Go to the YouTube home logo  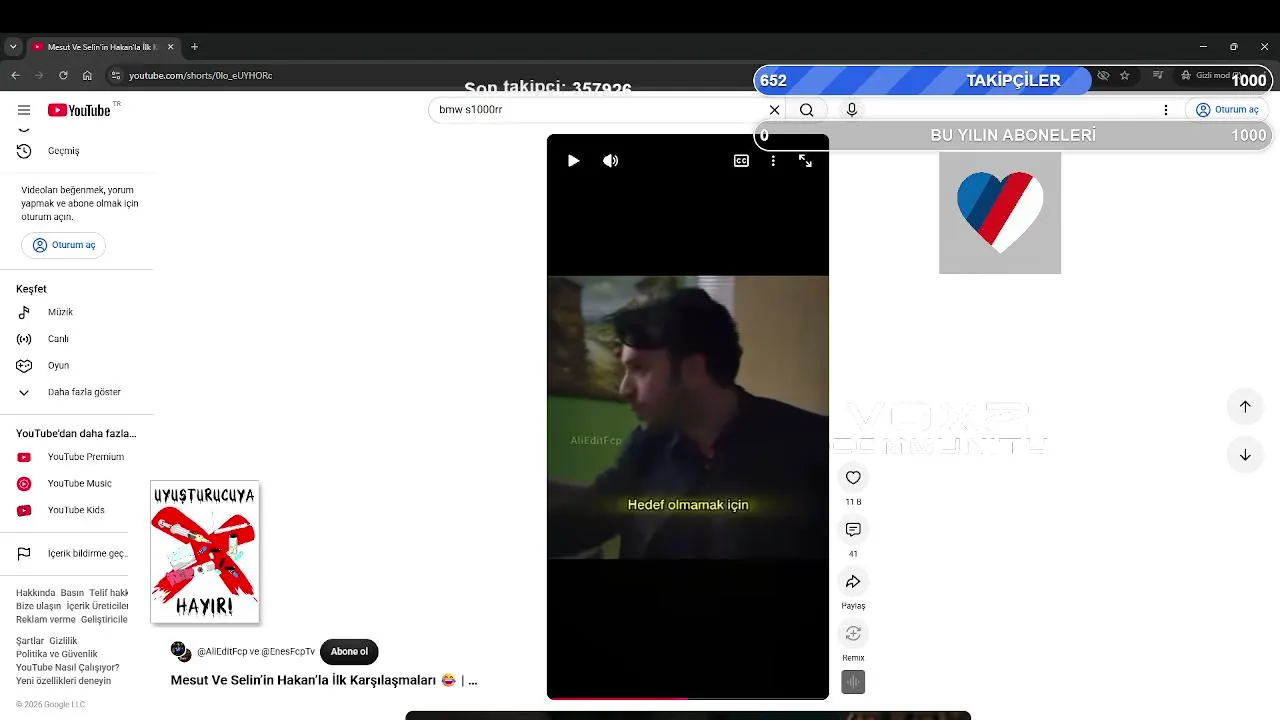[x=79, y=110]
